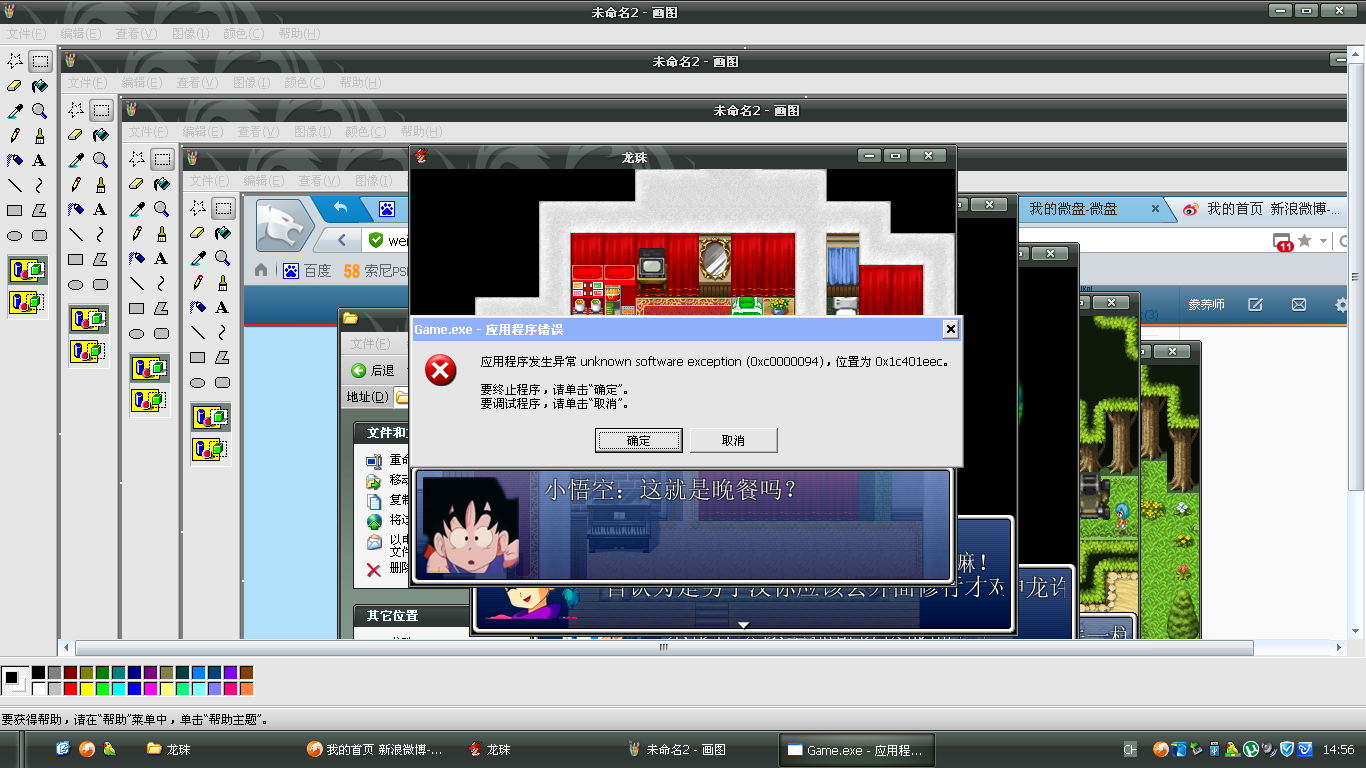
Task: Open 龙珠 folder from the taskbar
Action: 168,749
